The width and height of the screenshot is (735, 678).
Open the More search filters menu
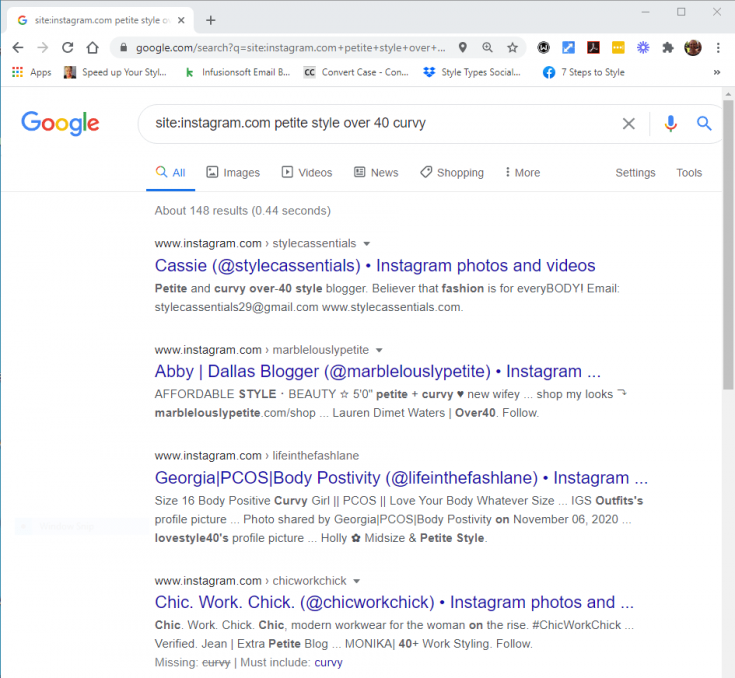(522, 172)
